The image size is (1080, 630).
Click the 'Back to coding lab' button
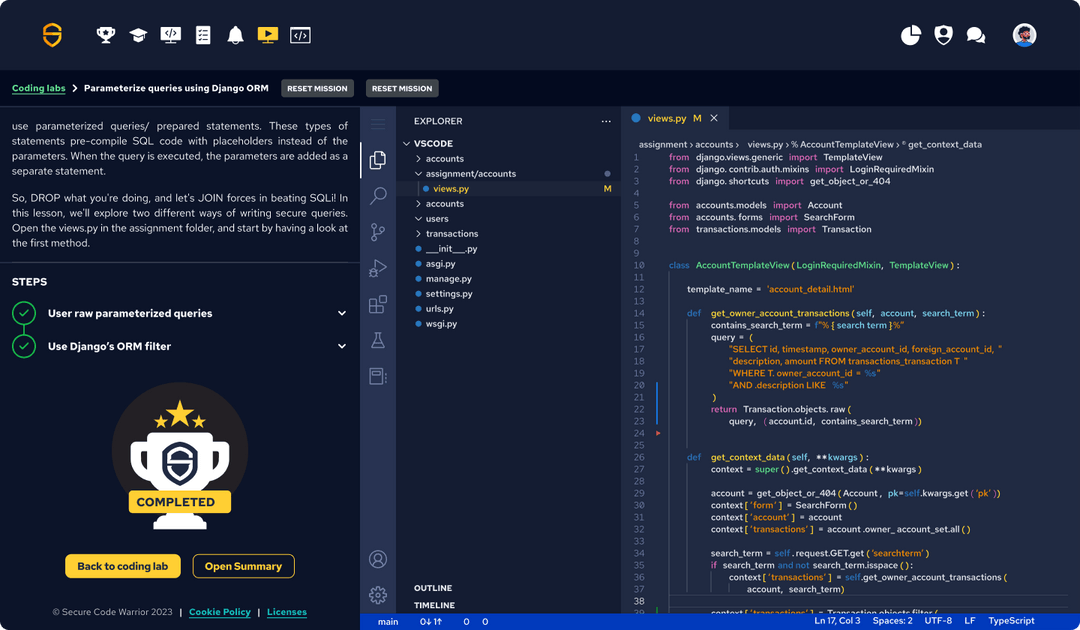(122, 566)
